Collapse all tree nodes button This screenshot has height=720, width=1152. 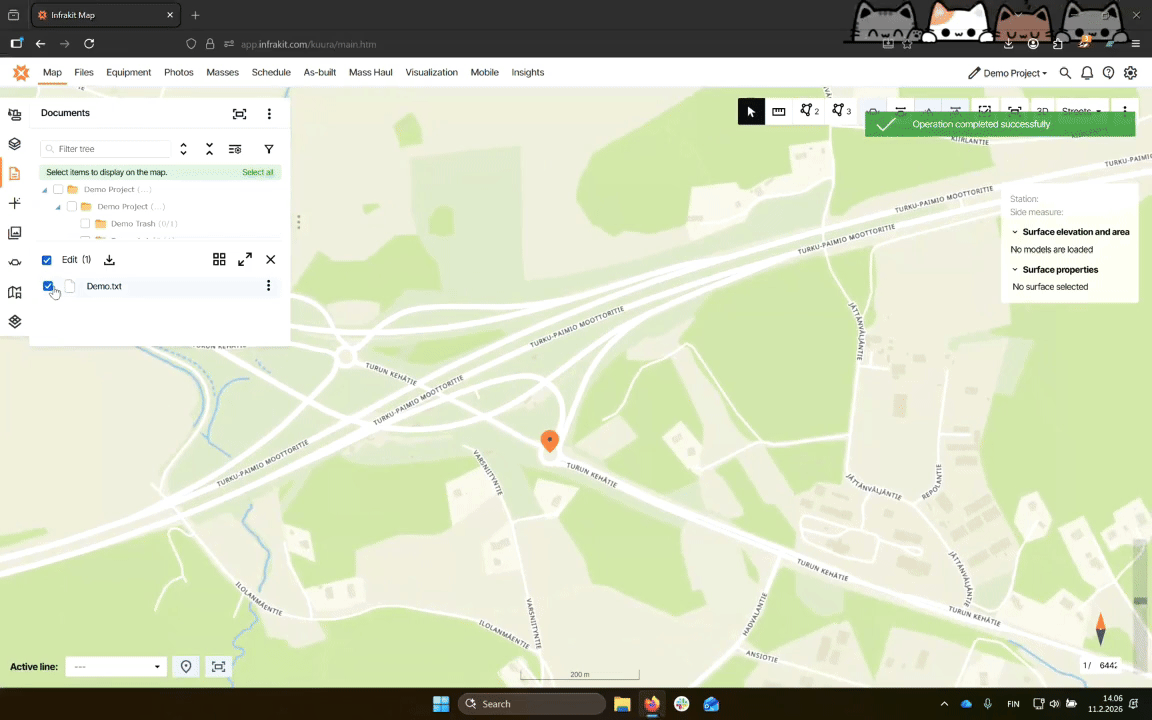209,149
